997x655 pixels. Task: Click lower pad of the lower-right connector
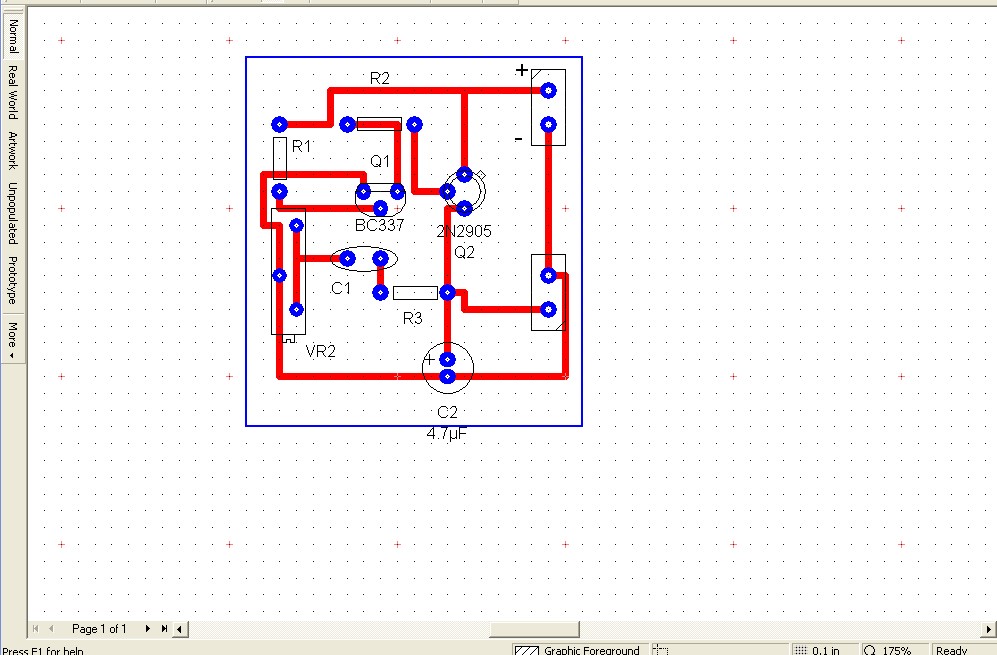click(x=548, y=309)
